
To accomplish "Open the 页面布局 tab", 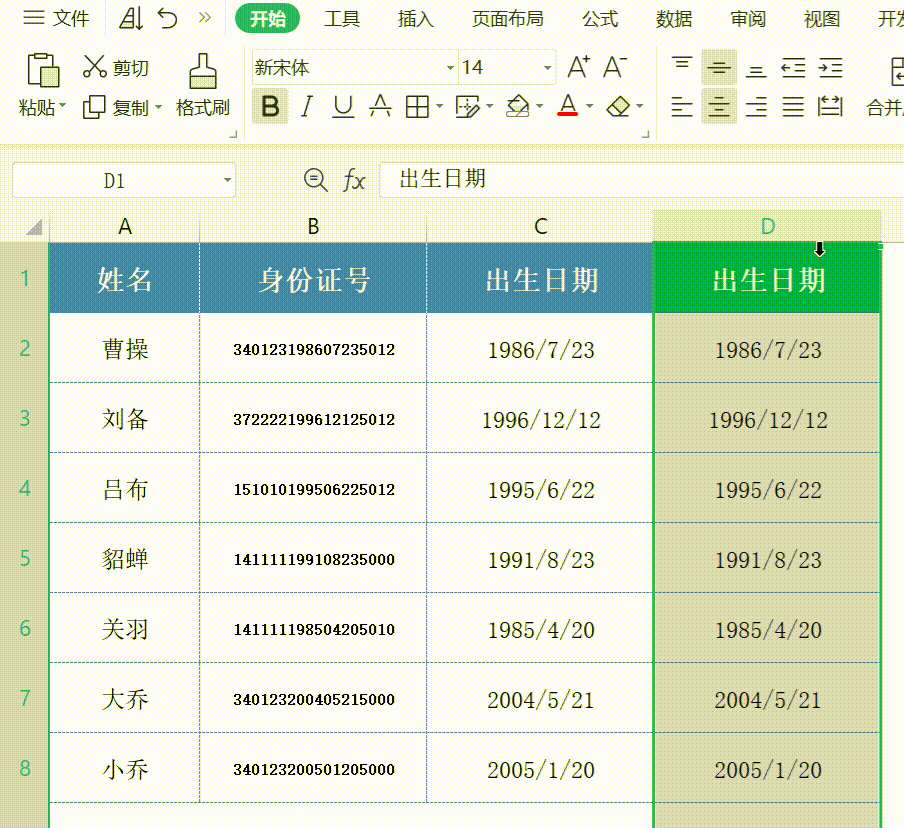I will click(x=508, y=18).
